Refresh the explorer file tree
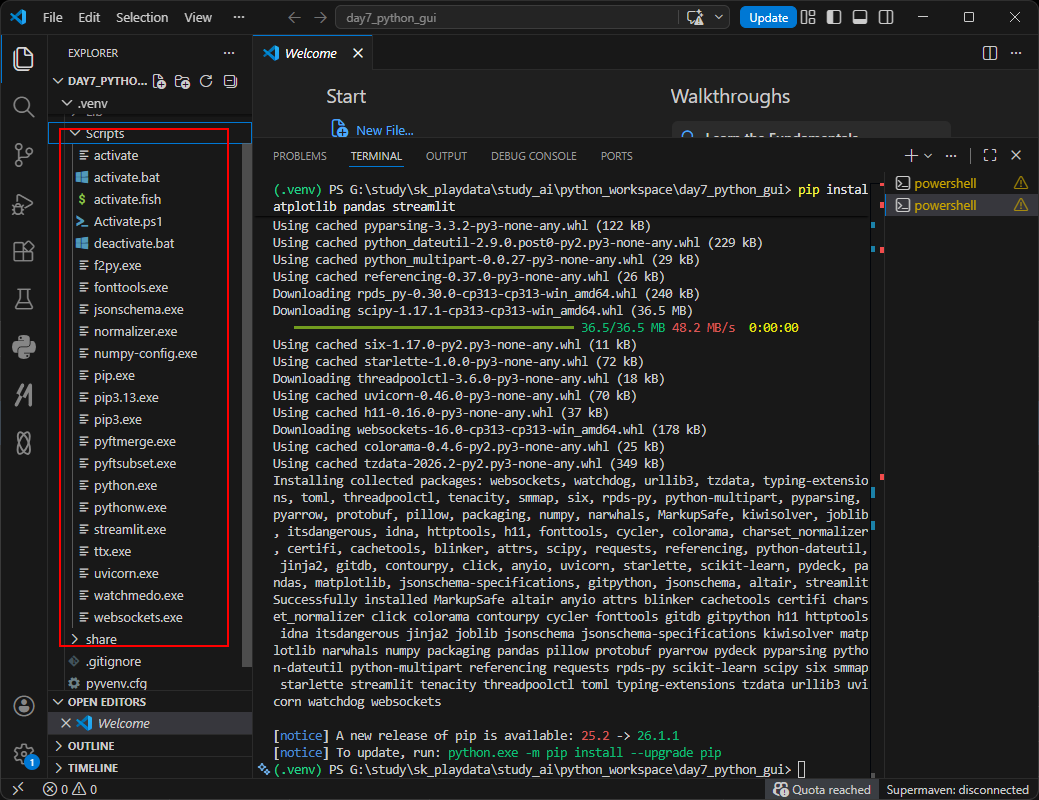Viewport: 1039px width, 800px height. point(206,81)
